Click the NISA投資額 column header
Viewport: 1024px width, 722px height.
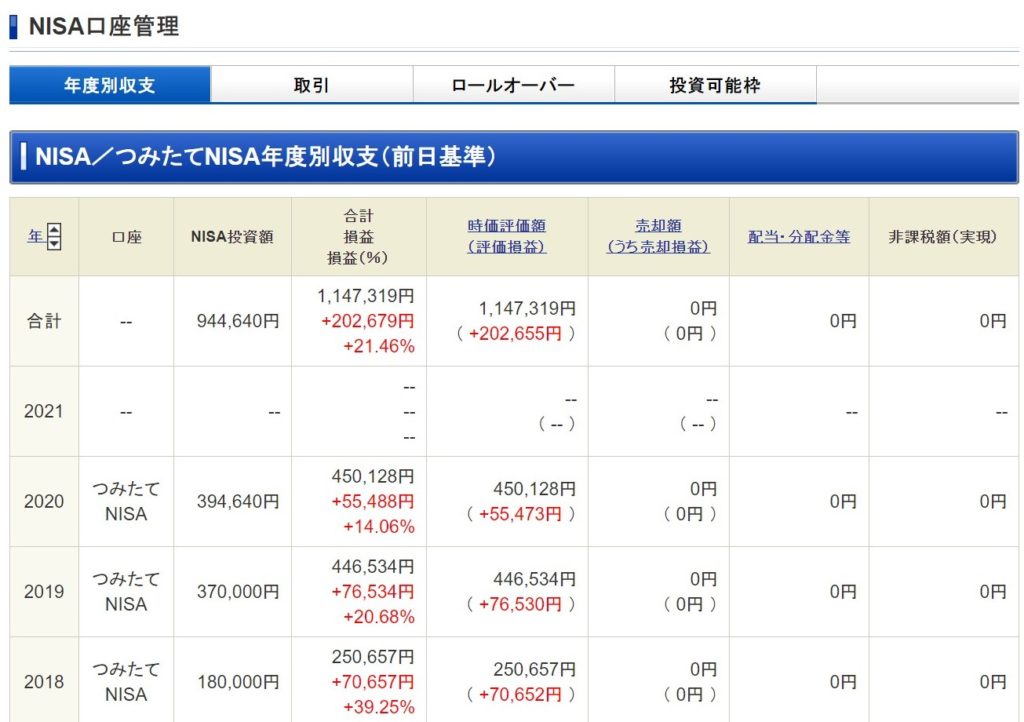coord(232,237)
